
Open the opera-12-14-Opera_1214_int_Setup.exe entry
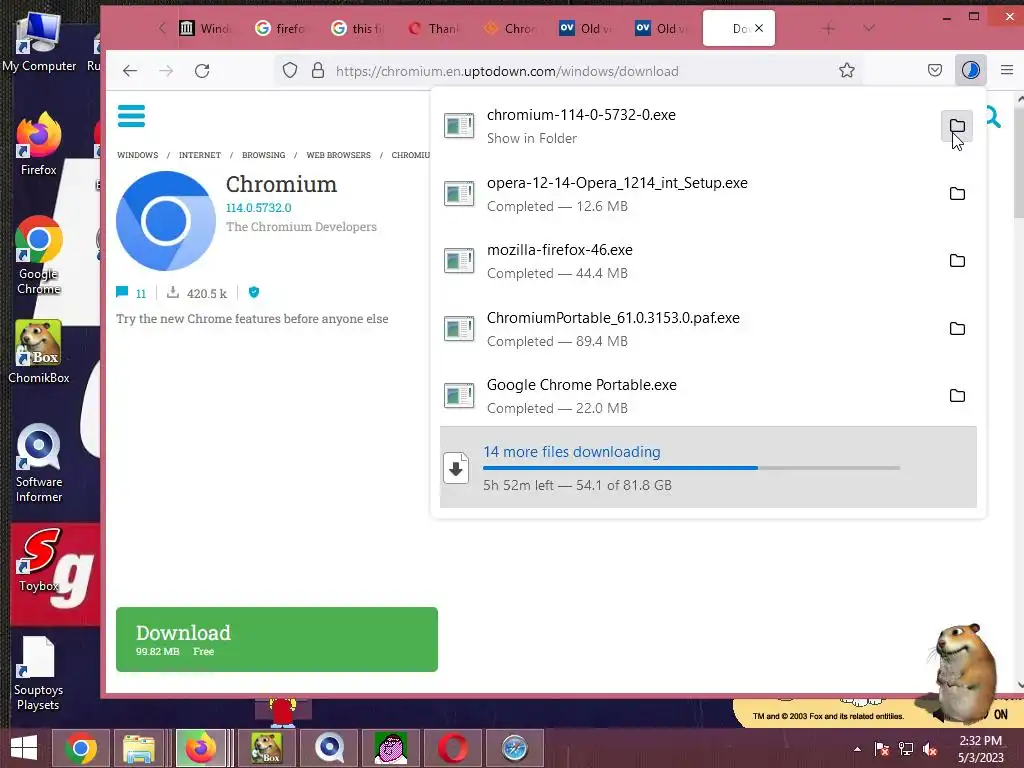coord(686,194)
